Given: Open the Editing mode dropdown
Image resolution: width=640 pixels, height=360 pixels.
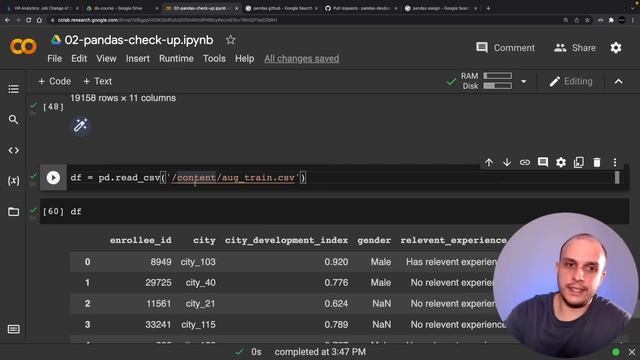Looking at the screenshot, I should [x=571, y=81].
